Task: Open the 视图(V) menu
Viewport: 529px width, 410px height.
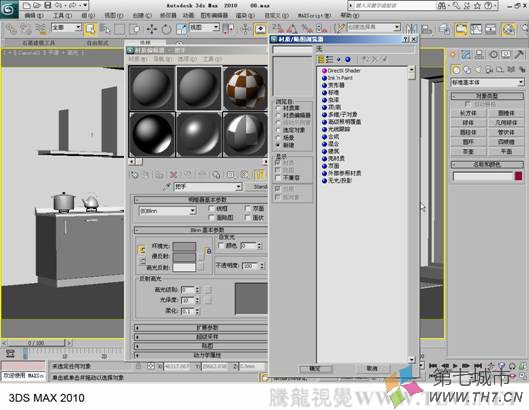Action: (x=113, y=16)
